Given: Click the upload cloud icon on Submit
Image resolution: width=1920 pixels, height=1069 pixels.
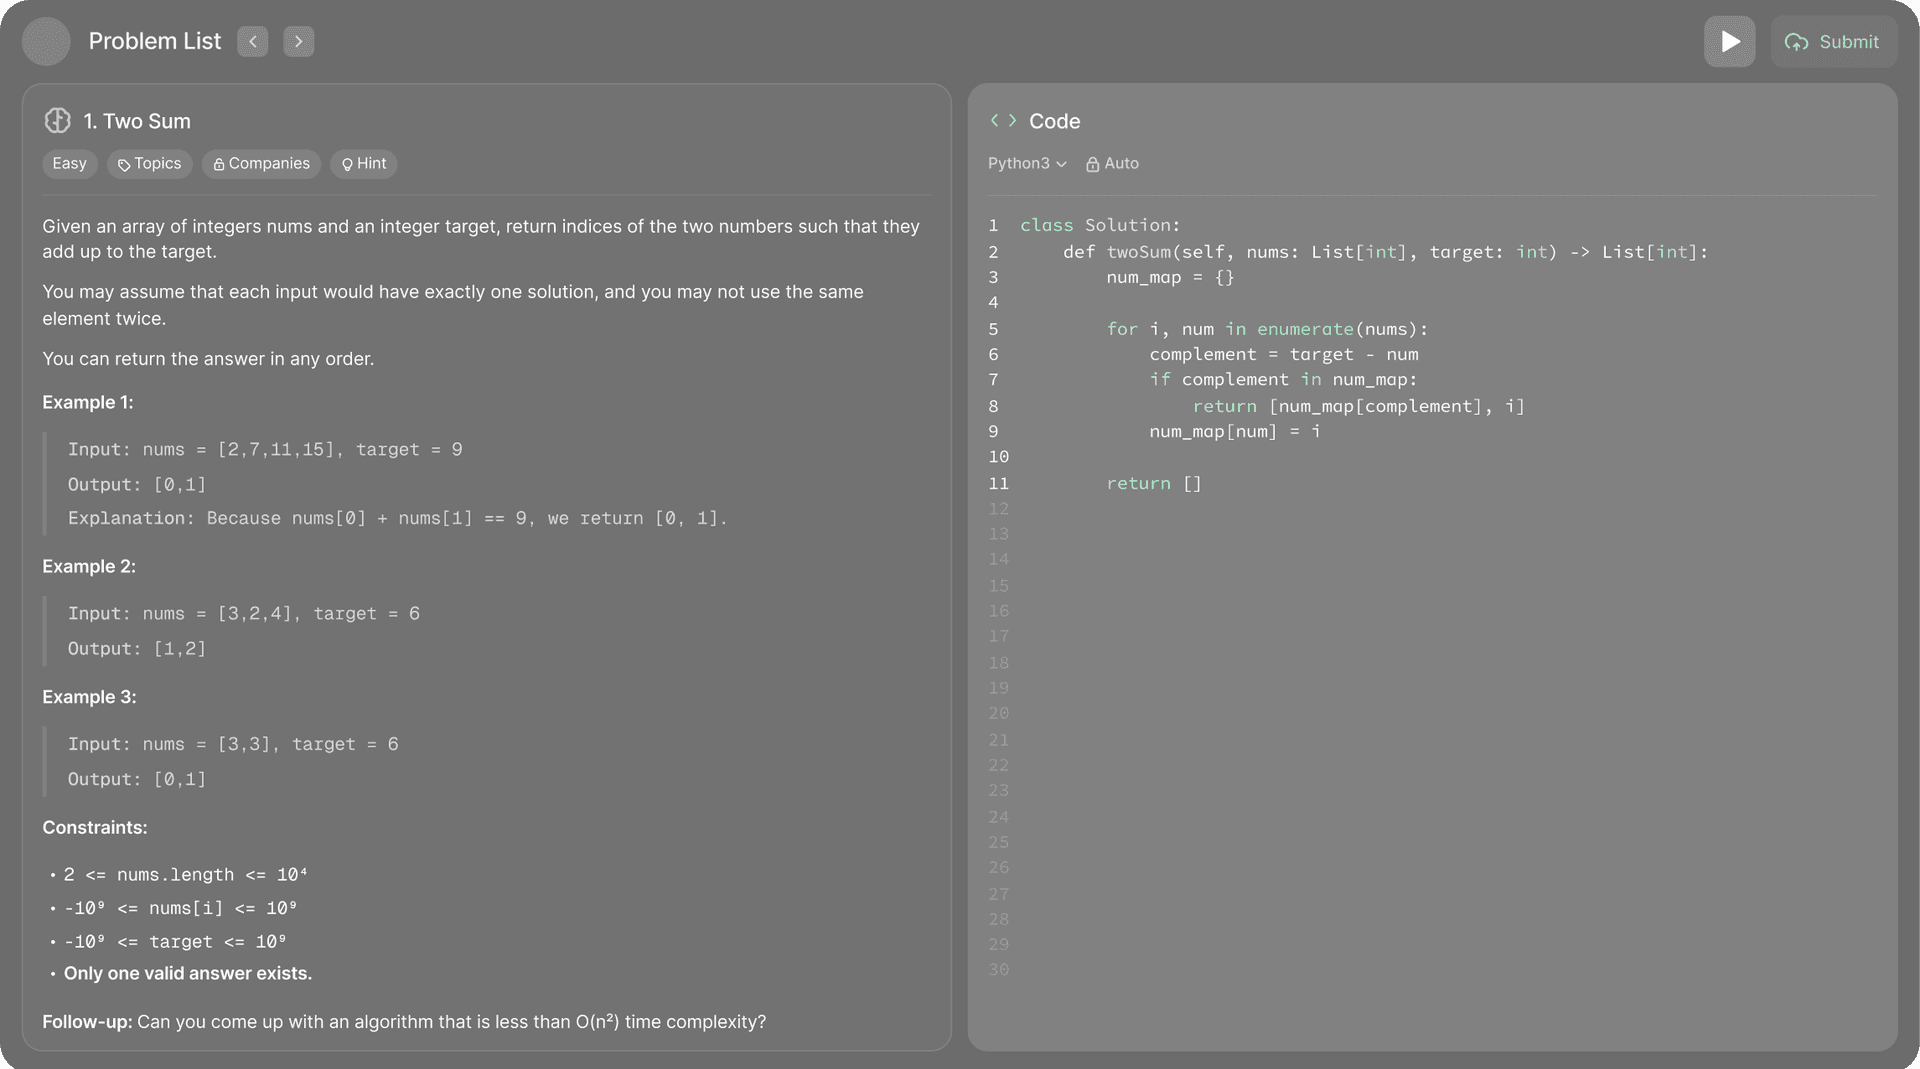Looking at the screenshot, I should click(x=1798, y=42).
